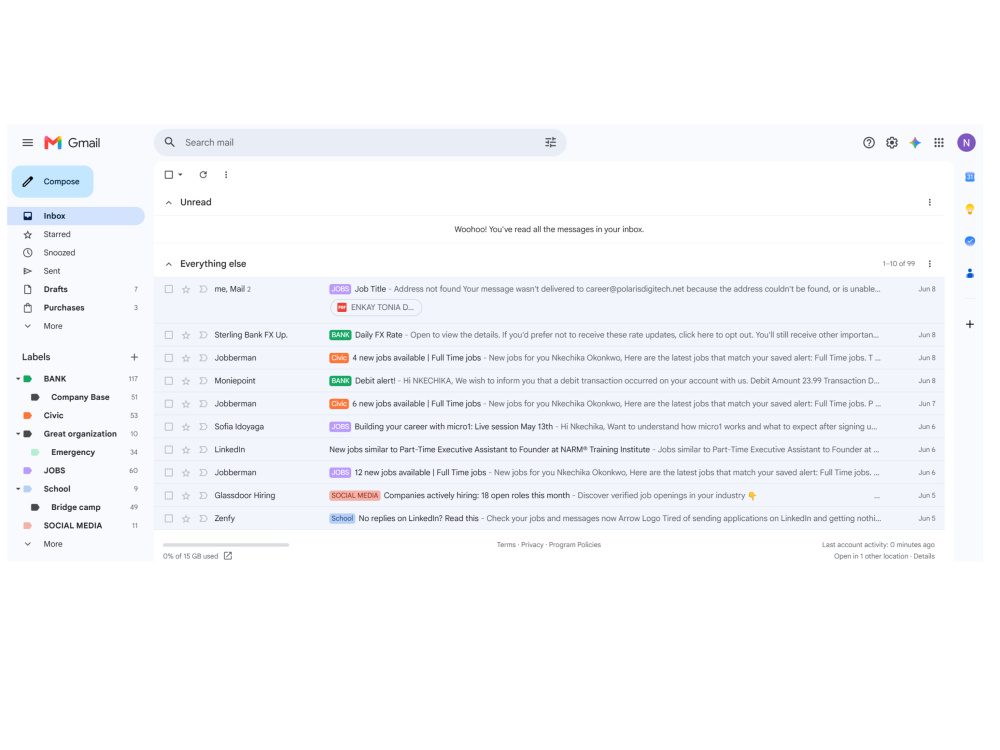Open the JOBS purple label
This screenshot has width=1000, height=750.
tap(76, 471)
